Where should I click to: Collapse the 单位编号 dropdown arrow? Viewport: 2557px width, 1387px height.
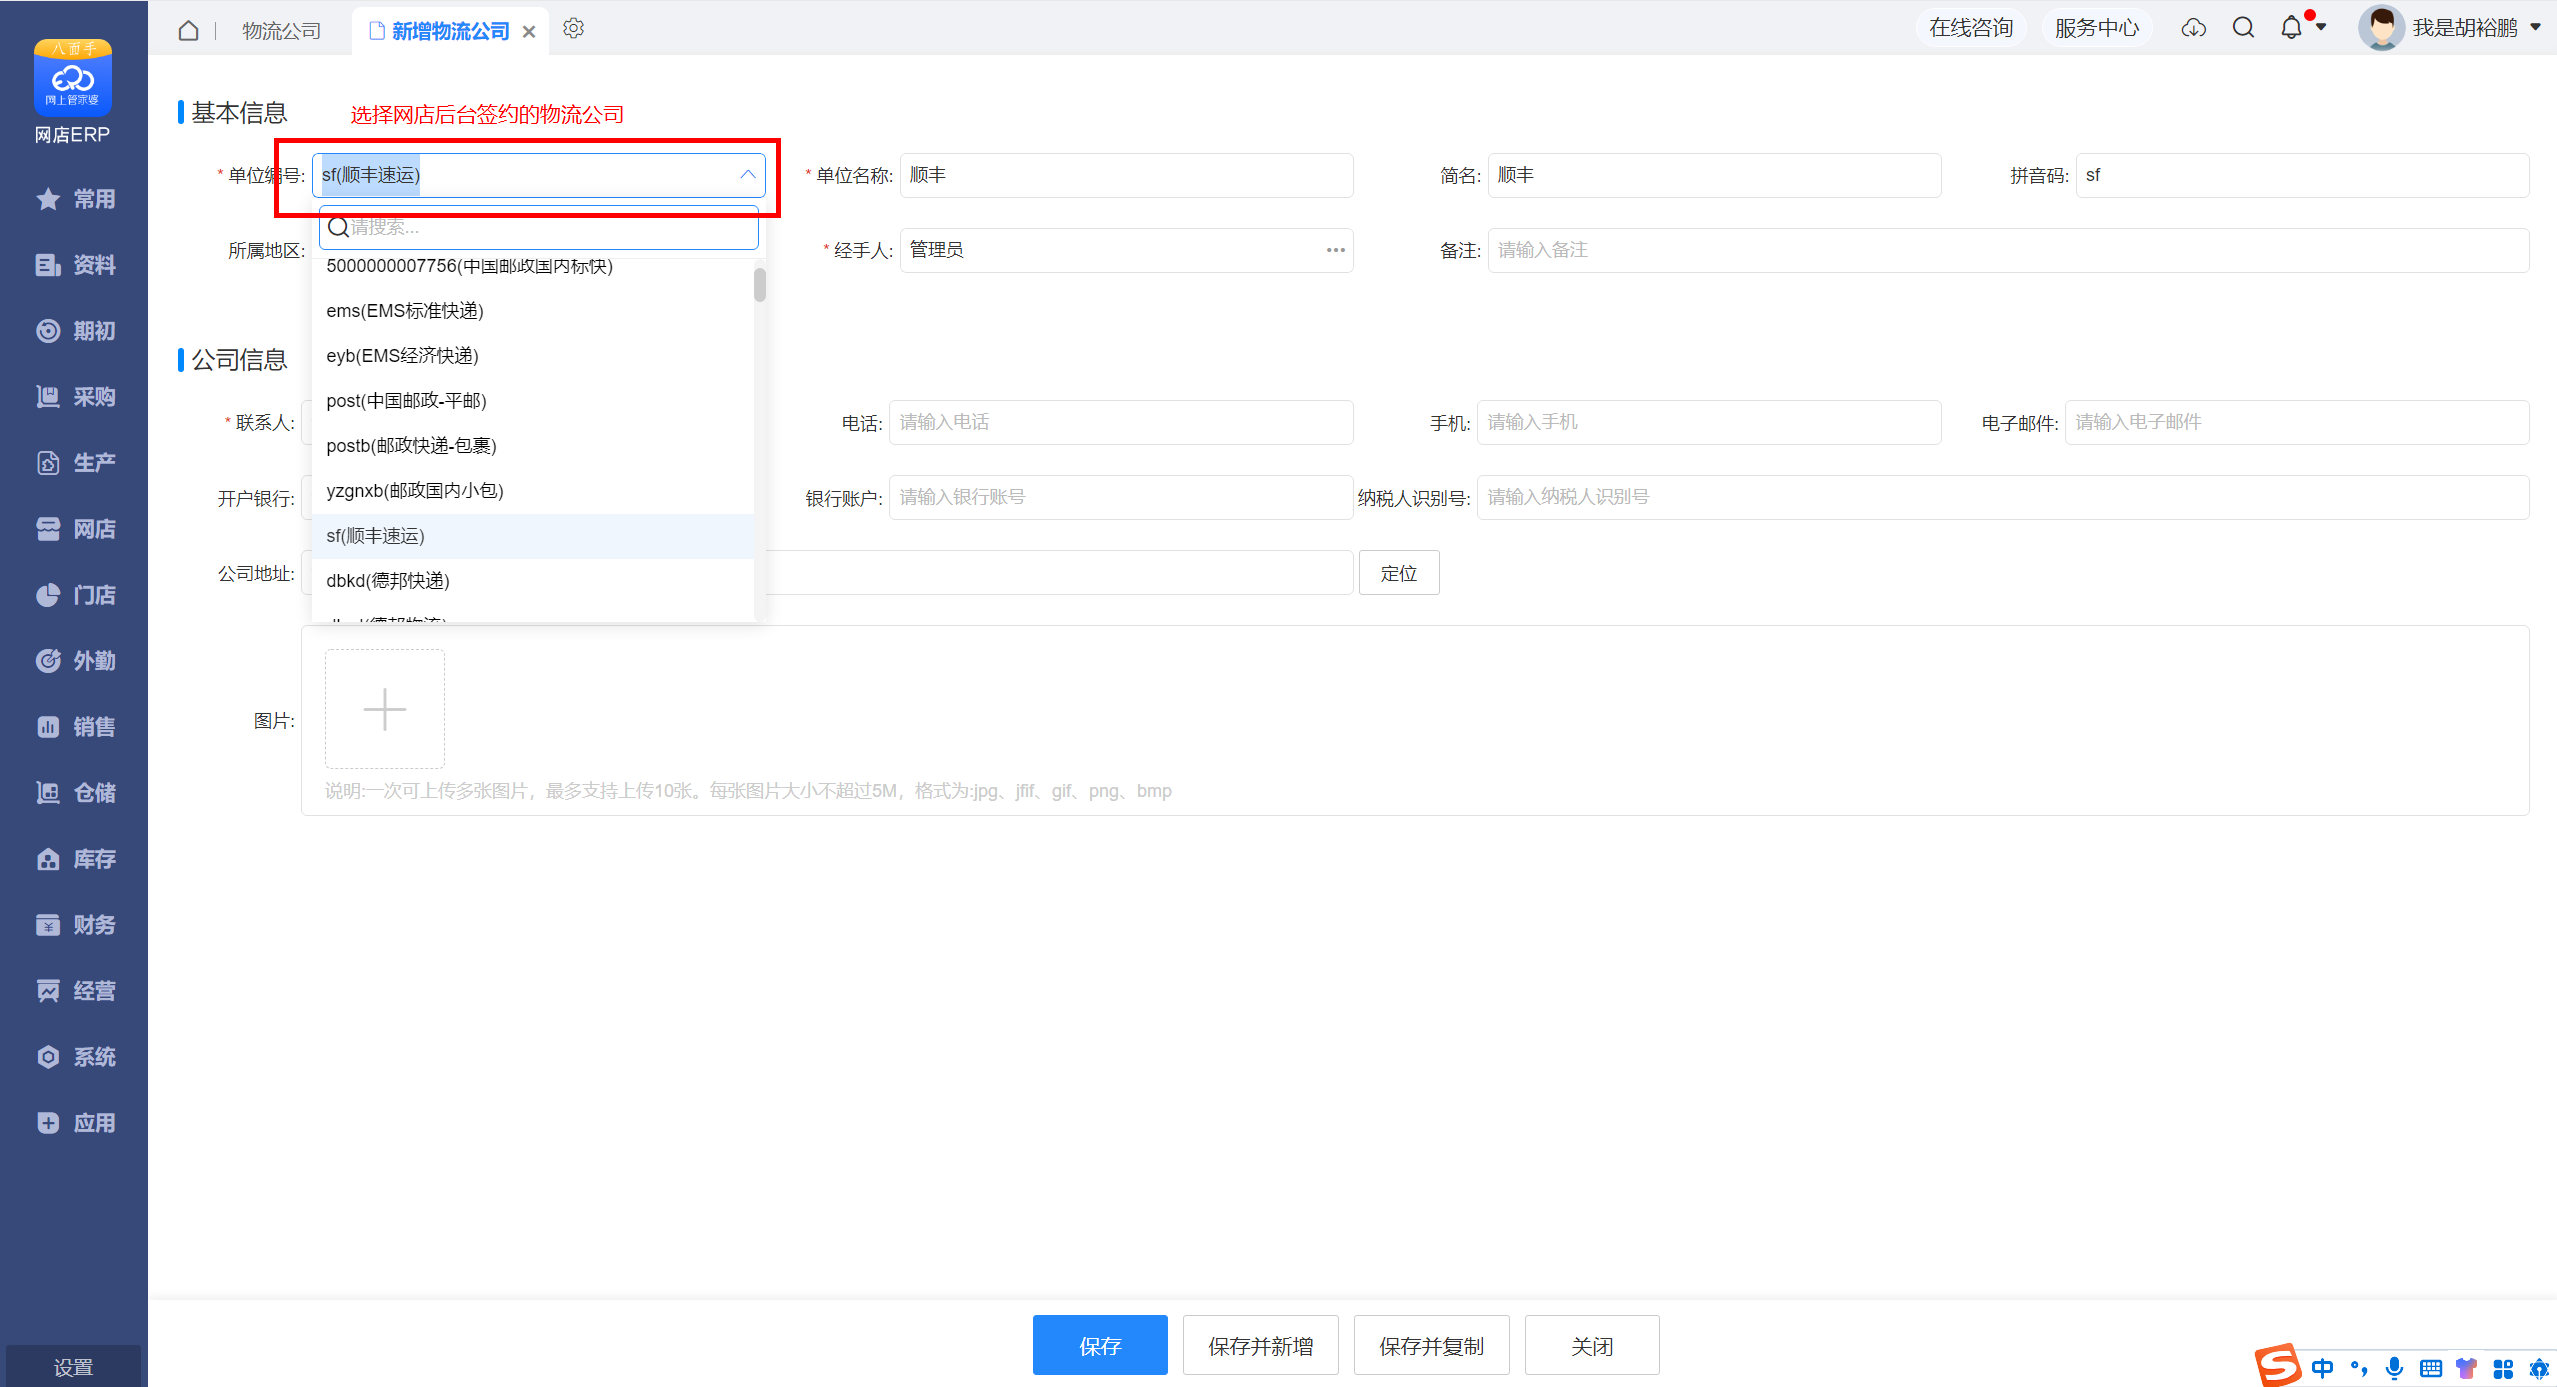pos(747,175)
